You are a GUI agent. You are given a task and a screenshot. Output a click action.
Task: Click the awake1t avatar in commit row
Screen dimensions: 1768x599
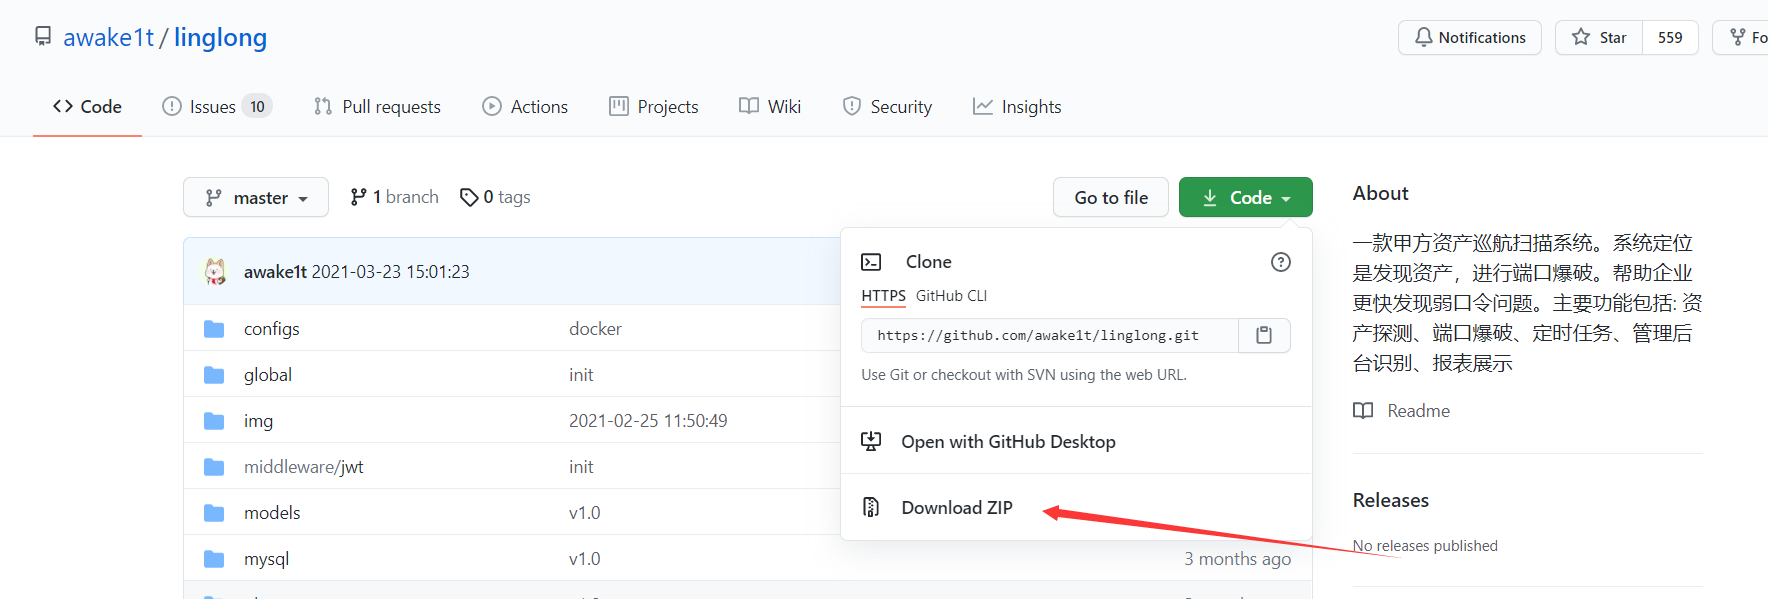click(215, 271)
